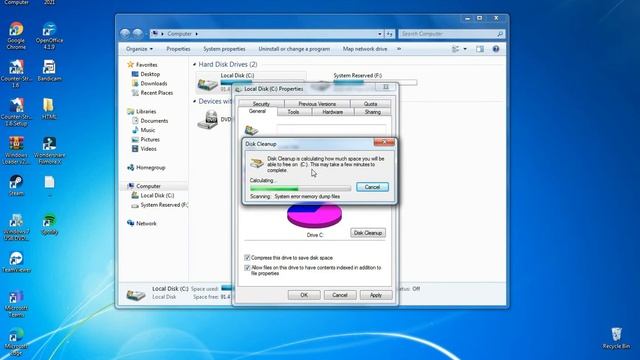Click Properties in Explorer toolbar

click(178, 49)
